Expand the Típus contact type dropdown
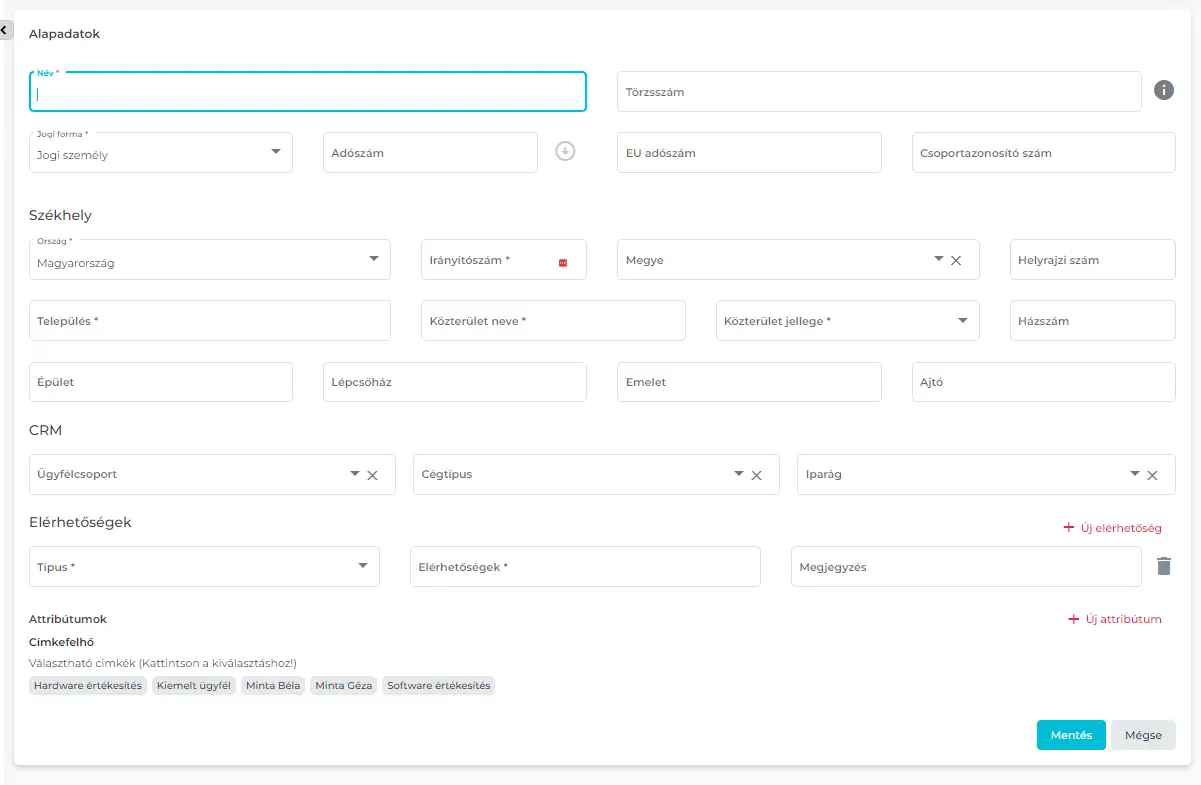1201x785 pixels. [362, 566]
